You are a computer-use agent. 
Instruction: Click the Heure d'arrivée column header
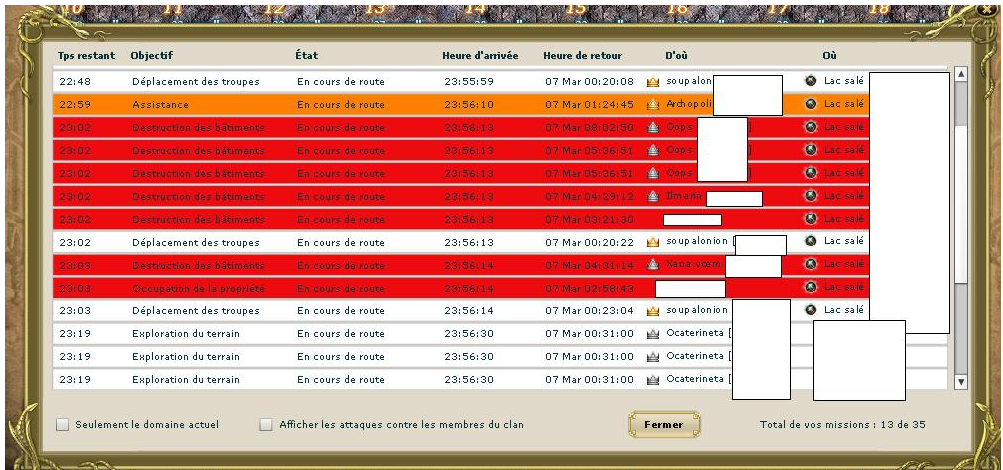click(x=480, y=56)
